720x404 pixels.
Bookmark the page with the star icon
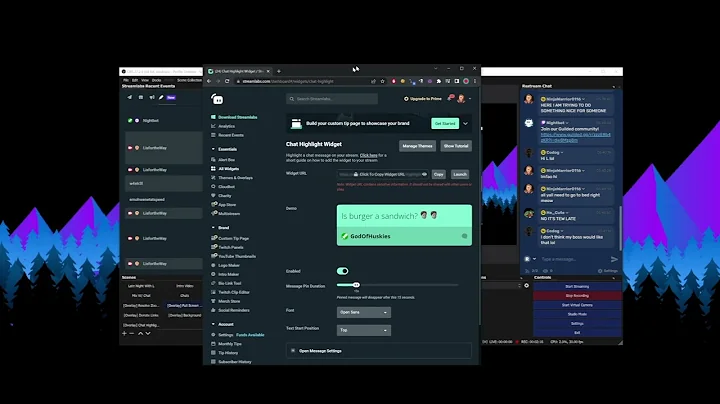coord(382,81)
